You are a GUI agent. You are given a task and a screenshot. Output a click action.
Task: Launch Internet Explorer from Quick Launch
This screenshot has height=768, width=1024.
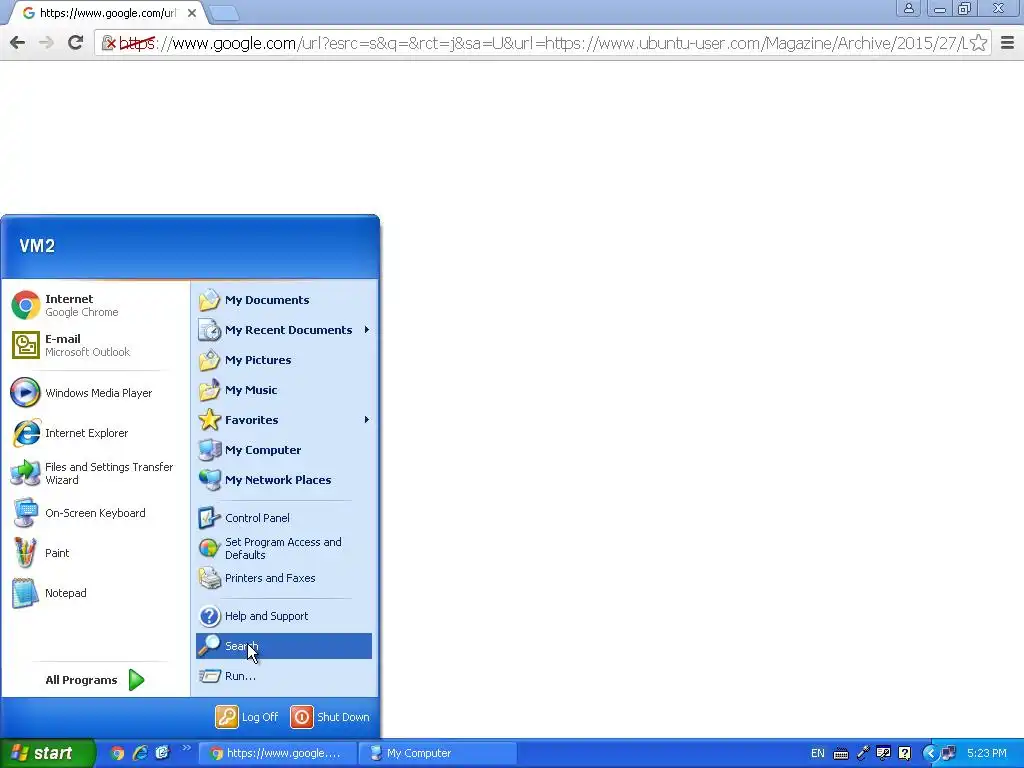[x=140, y=753]
